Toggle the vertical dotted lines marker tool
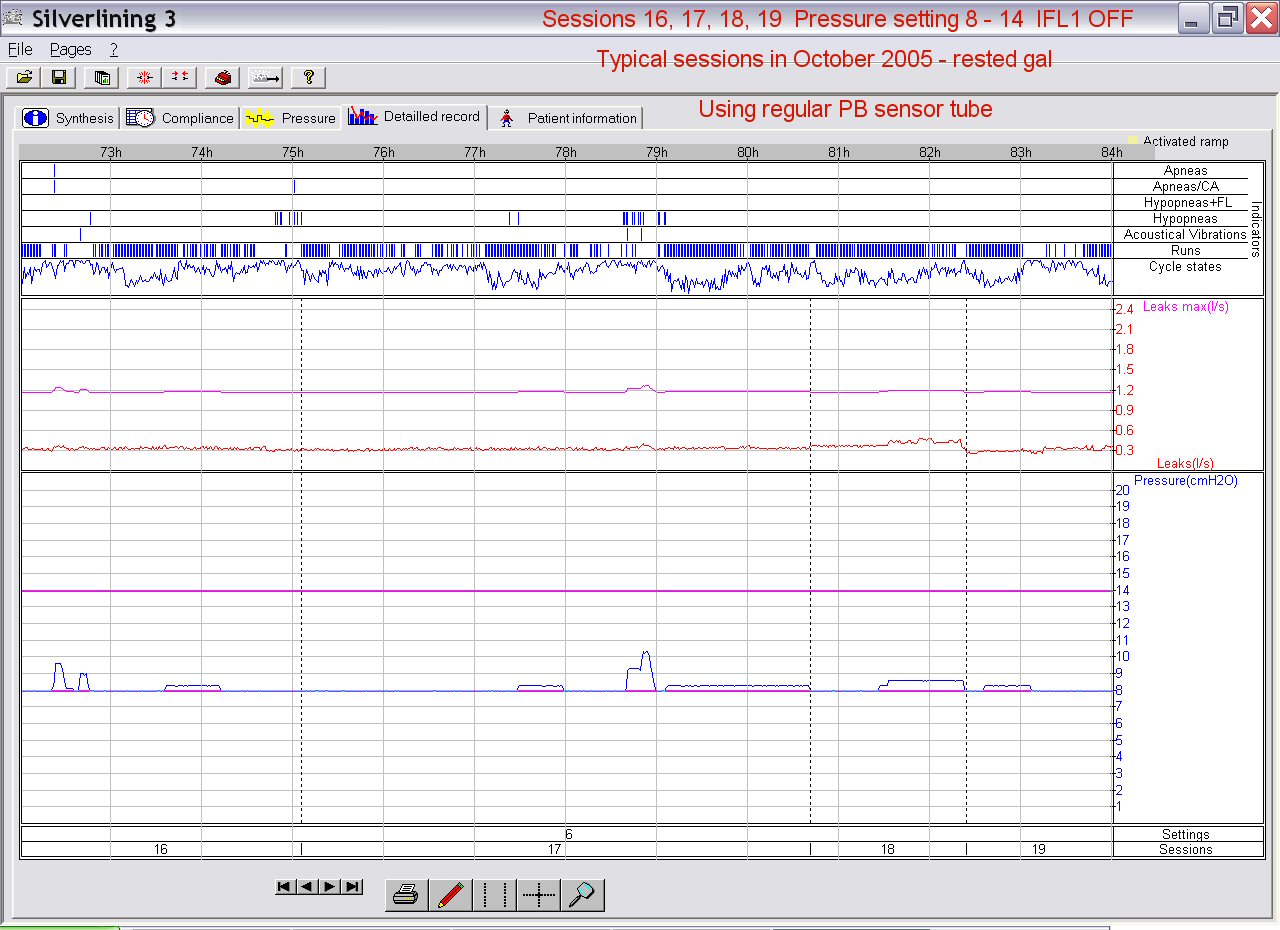The height and width of the screenshot is (930, 1280). tap(495, 894)
